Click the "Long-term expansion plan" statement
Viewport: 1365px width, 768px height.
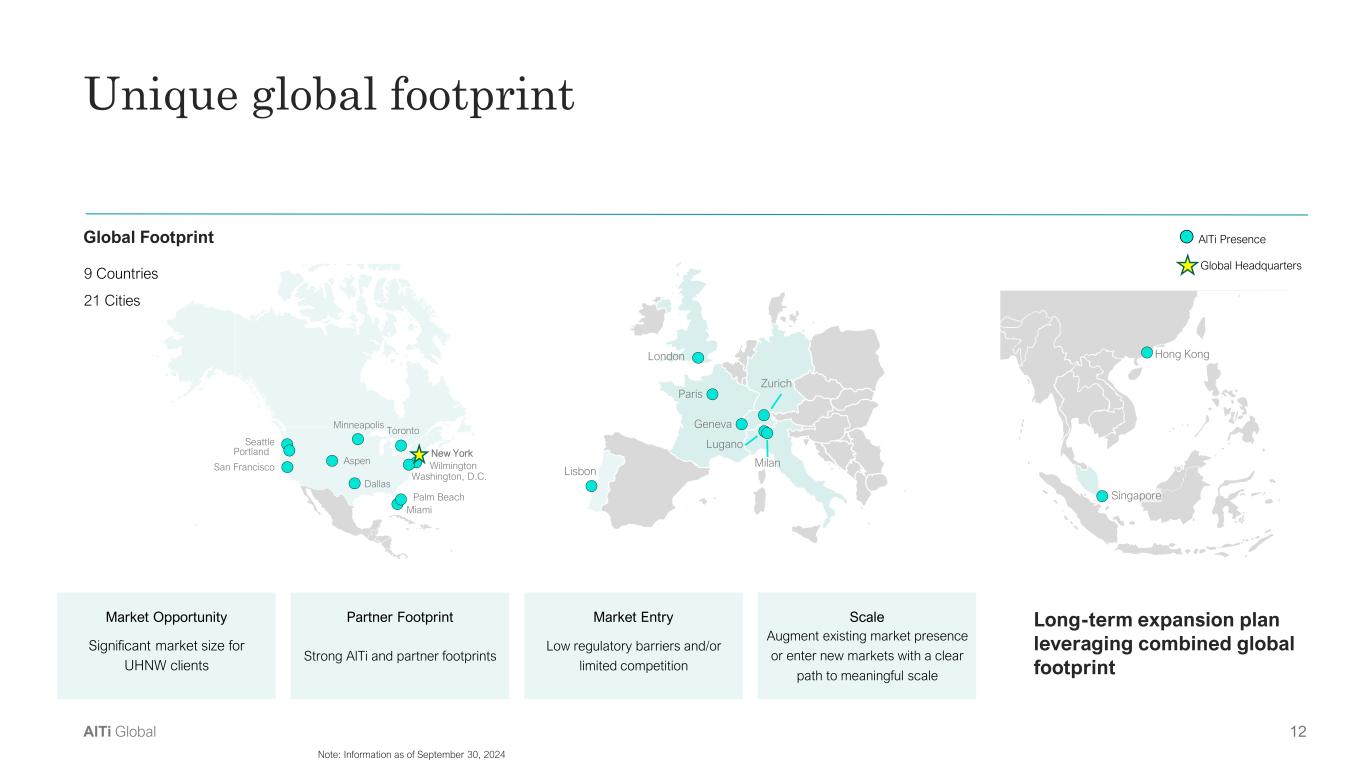click(x=1164, y=643)
